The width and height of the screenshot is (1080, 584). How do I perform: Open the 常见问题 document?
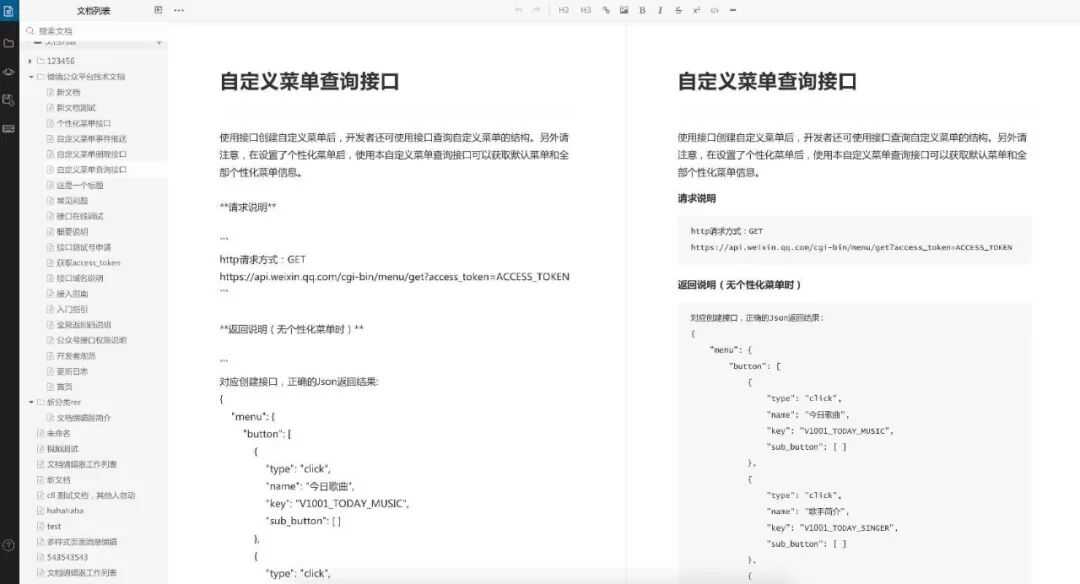point(72,201)
